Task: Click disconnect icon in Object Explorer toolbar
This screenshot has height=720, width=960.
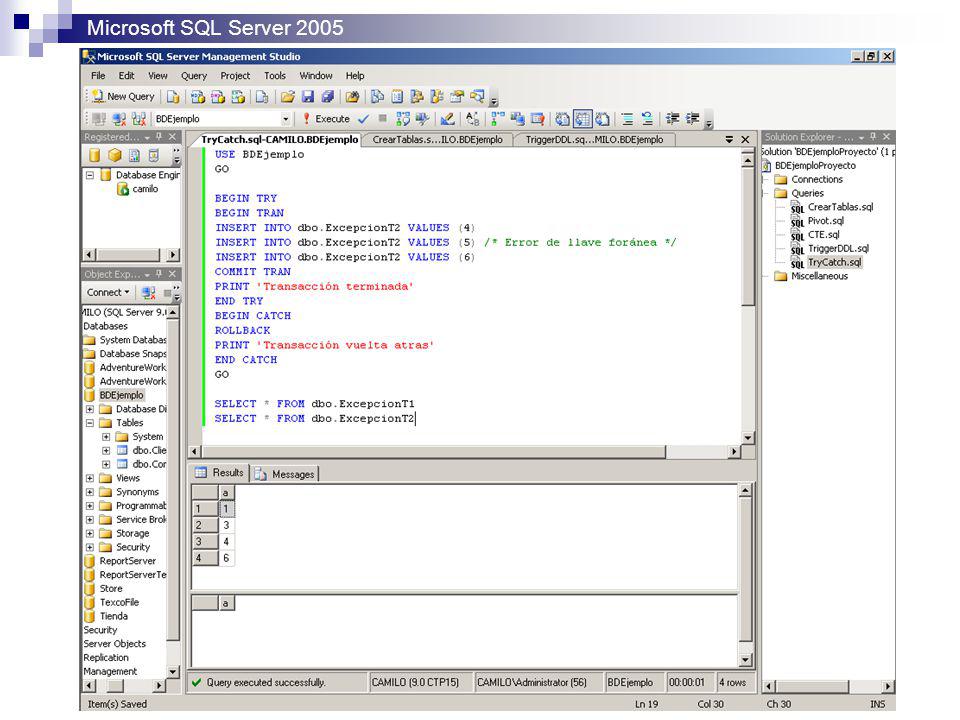Action: [148, 293]
